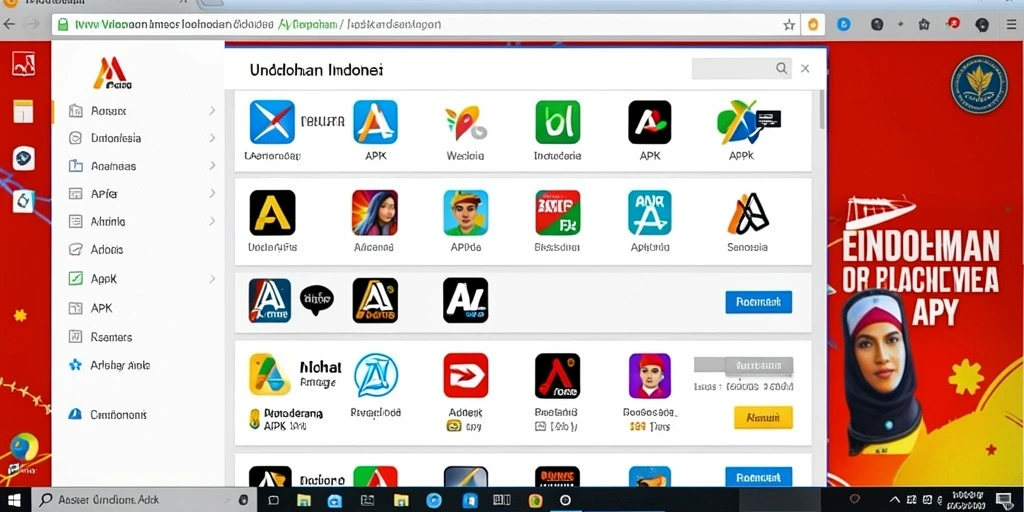Viewport: 1024px width, 512px height.
Task: Expand the Ahinila sidebar chevron
Action: 212,221
